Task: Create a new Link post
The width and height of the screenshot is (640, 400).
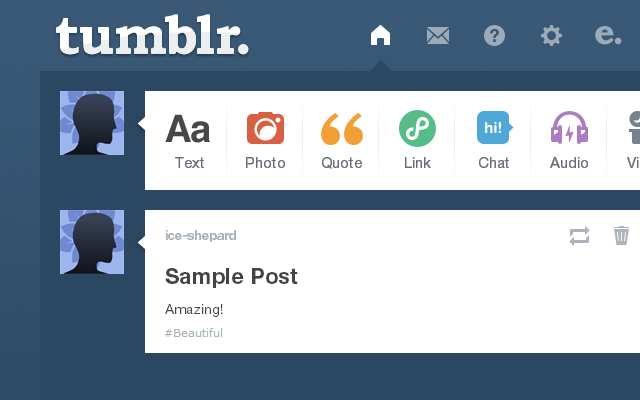Action: [417, 140]
